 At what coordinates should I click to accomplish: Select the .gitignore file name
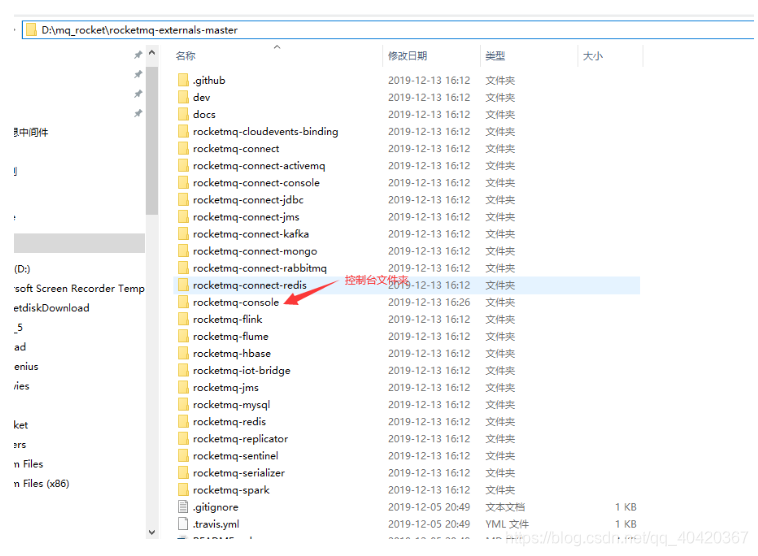(x=216, y=507)
